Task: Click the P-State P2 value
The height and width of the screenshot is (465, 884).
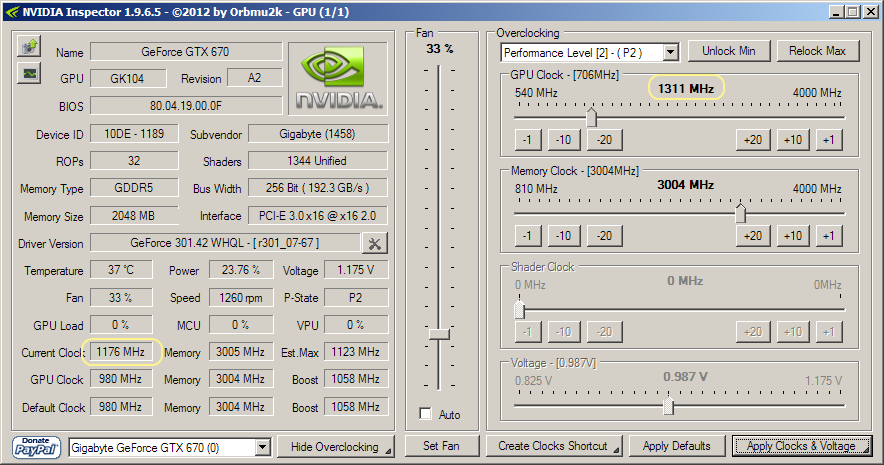Action: pos(356,298)
